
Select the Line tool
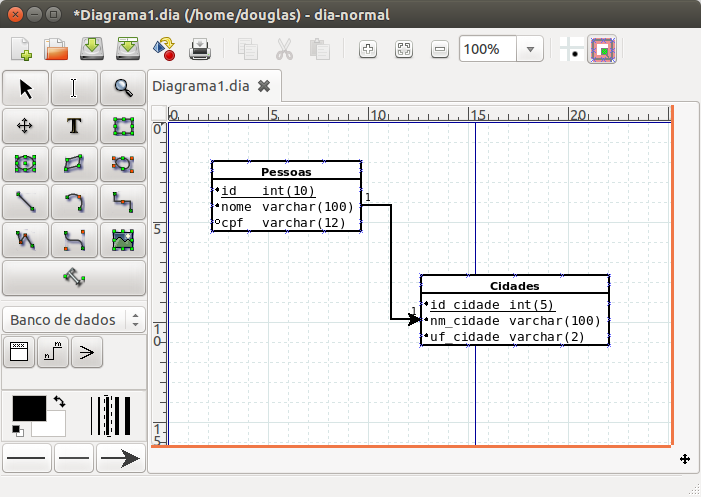(25, 201)
